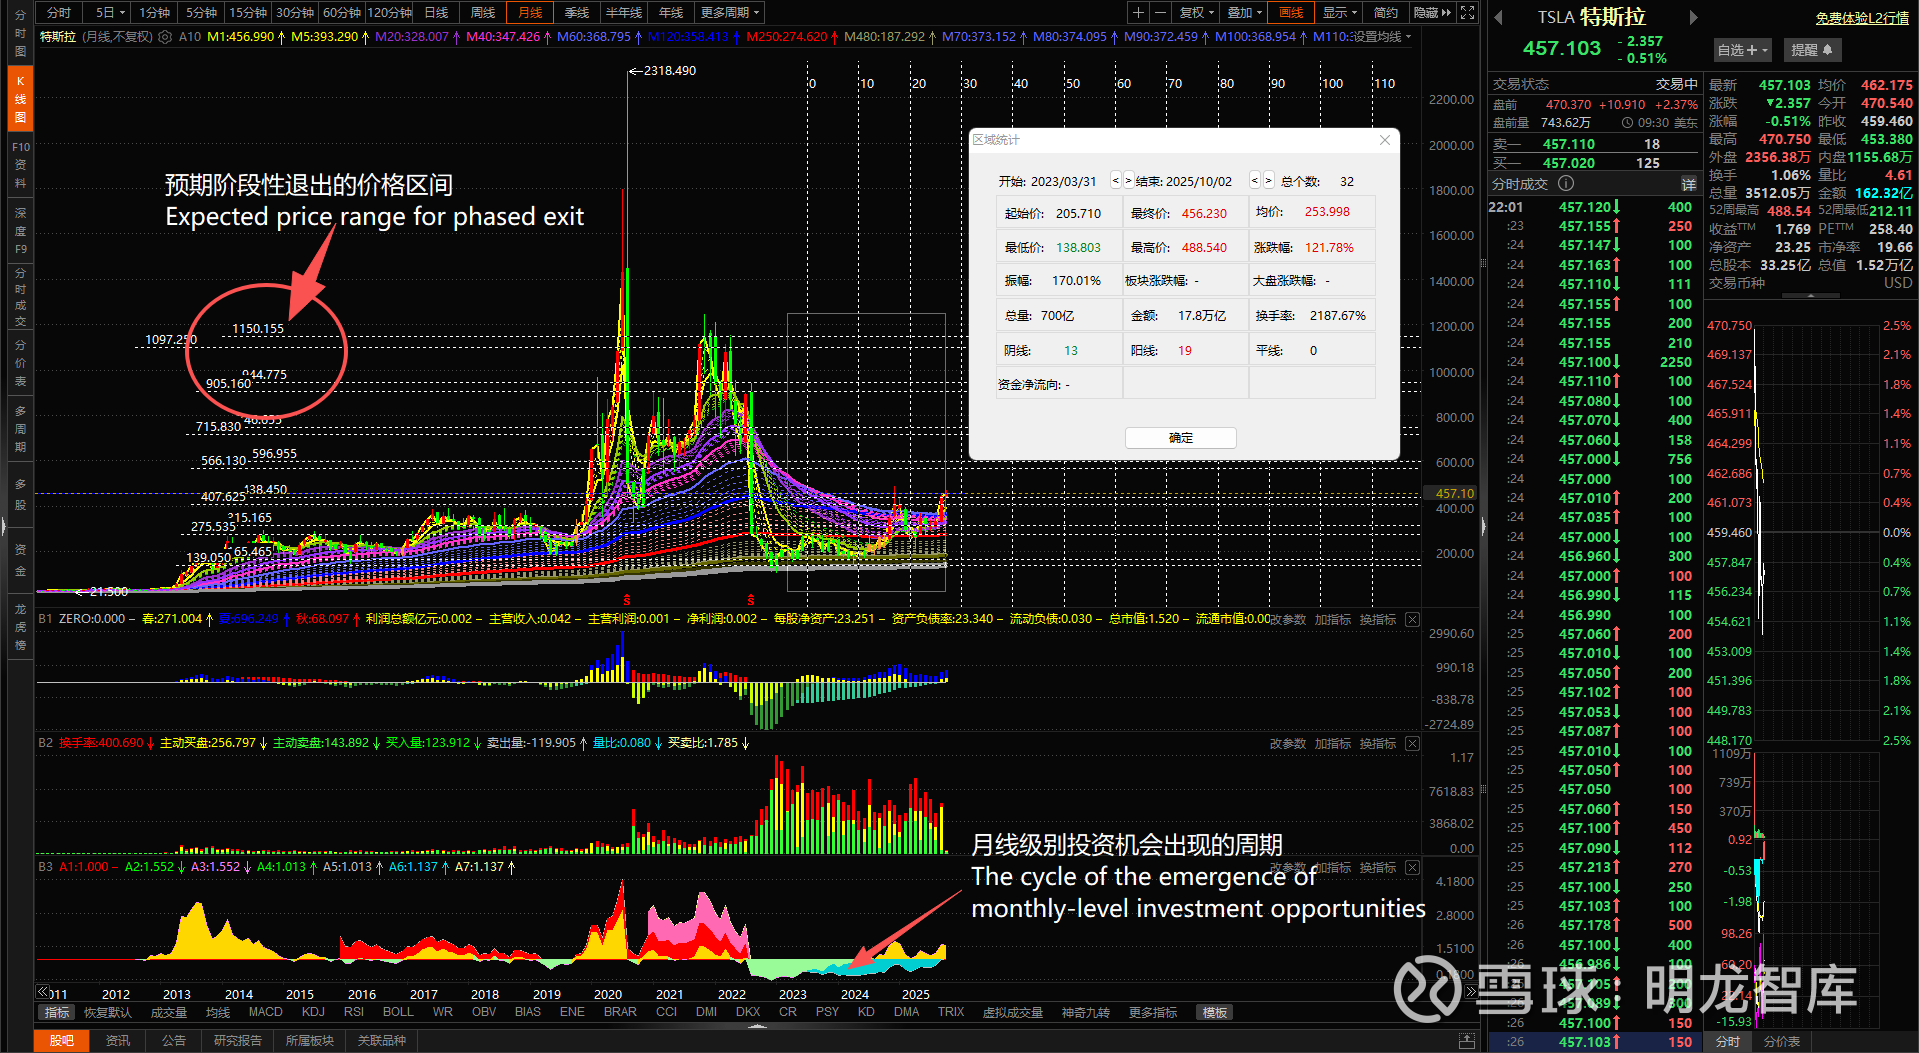
Task: Open 深度F9 in the sidebar
Action: click(20, 230)
